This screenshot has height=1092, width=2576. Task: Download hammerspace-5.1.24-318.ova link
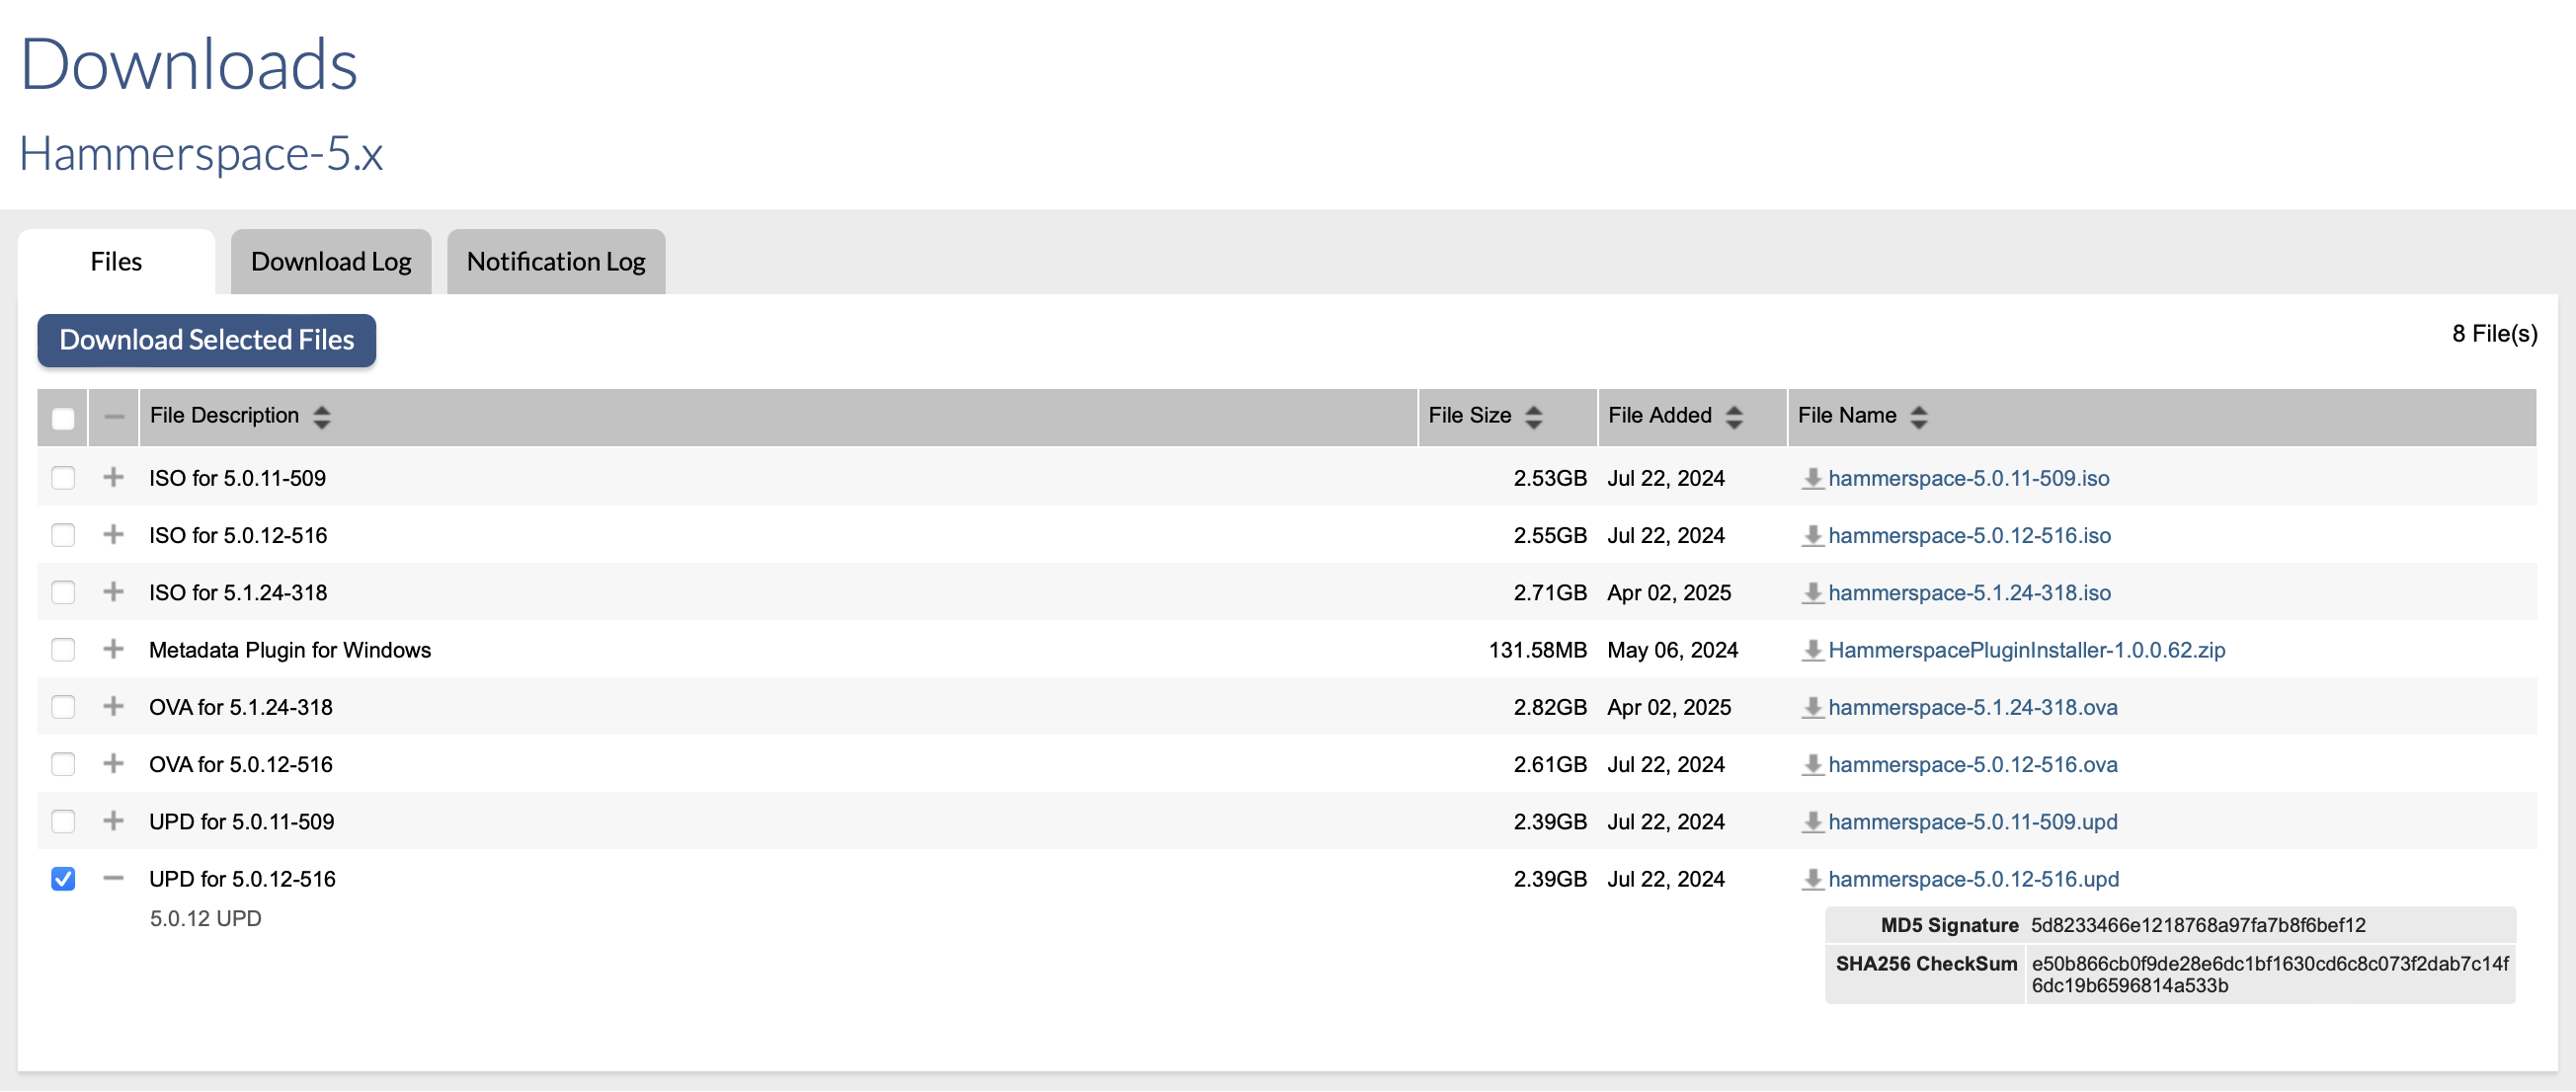(1972, 708)
